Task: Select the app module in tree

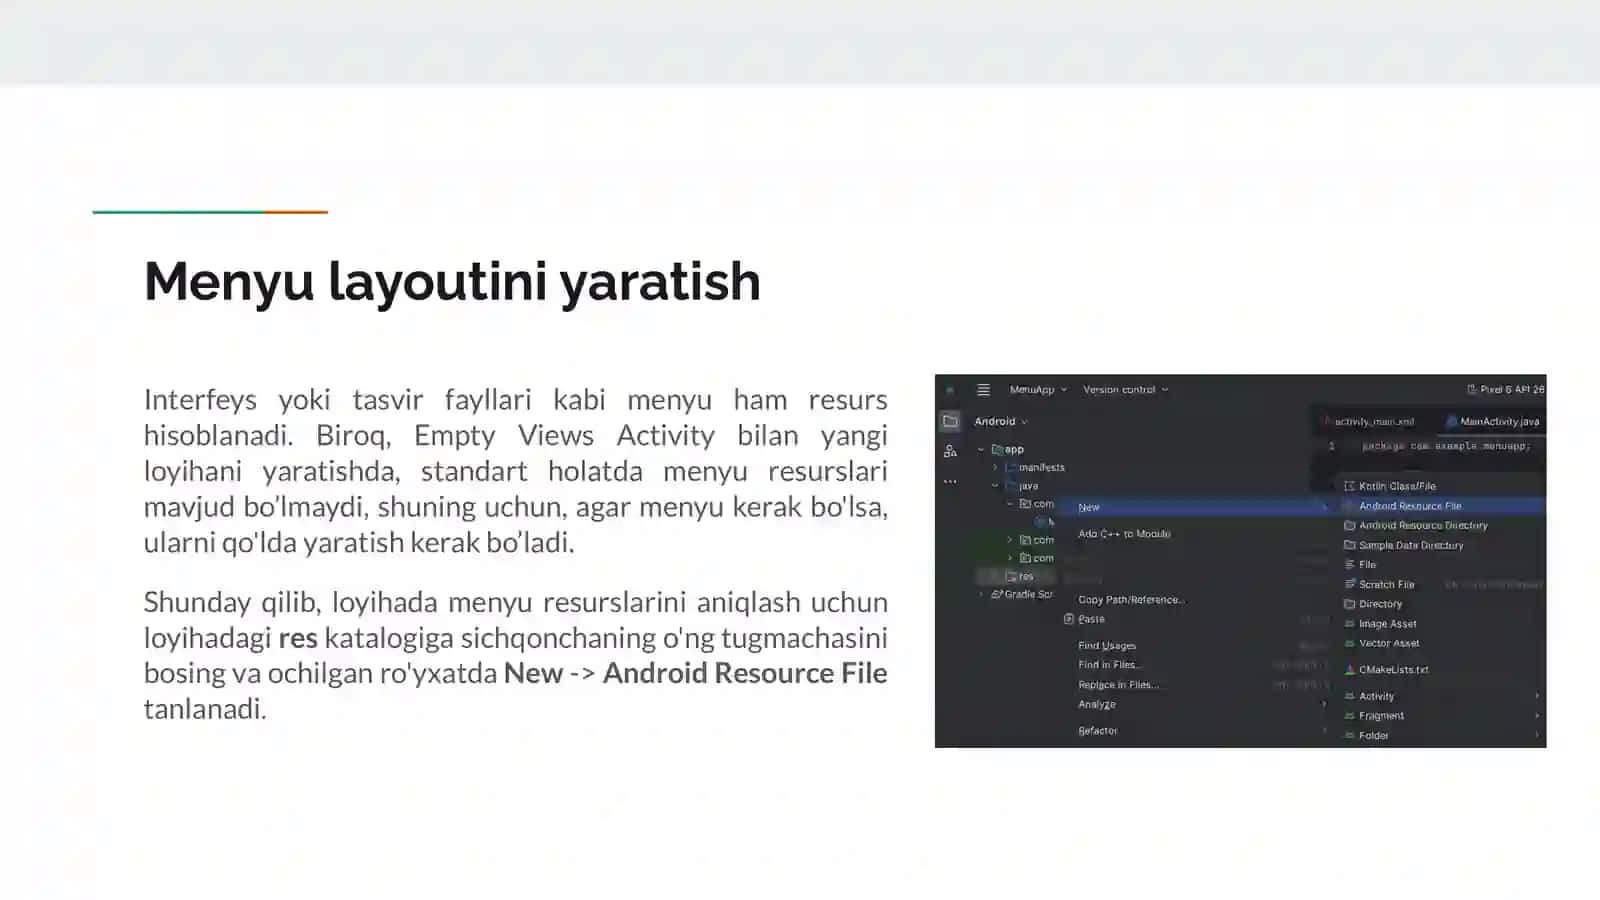Action: tap(1008, 450)
